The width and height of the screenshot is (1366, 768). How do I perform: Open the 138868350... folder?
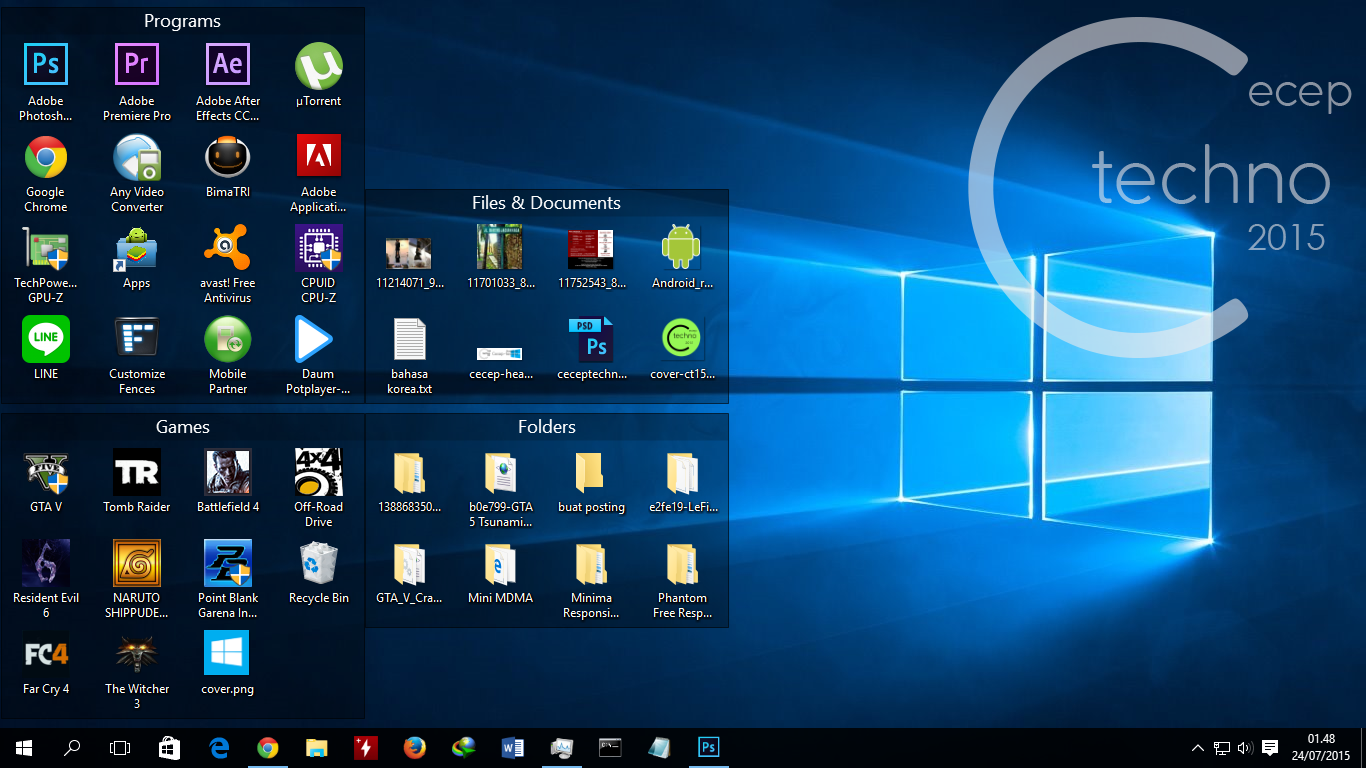[x=409, y=472]
